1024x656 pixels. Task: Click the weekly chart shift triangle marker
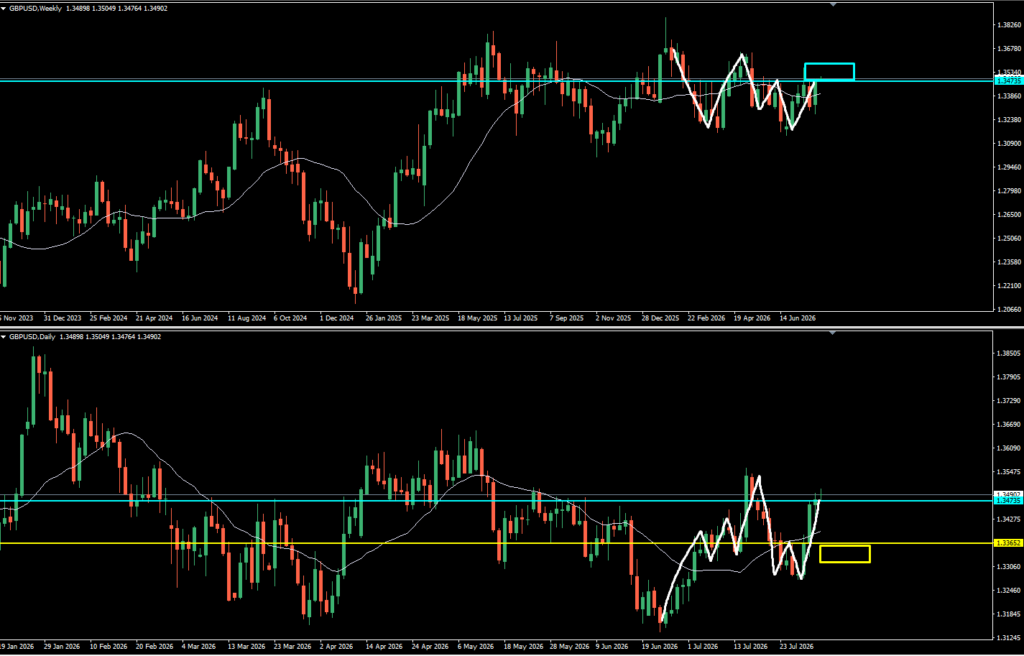coord(832,5)
